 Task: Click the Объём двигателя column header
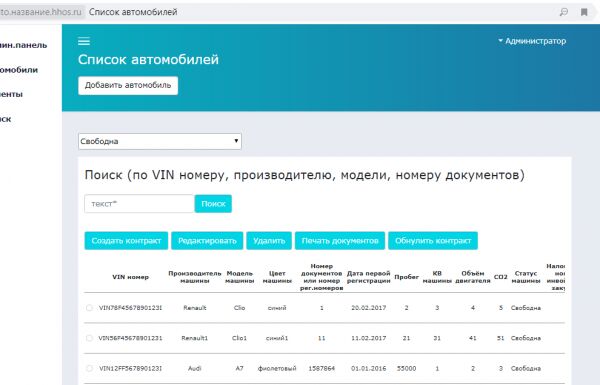tap(473, 277)
